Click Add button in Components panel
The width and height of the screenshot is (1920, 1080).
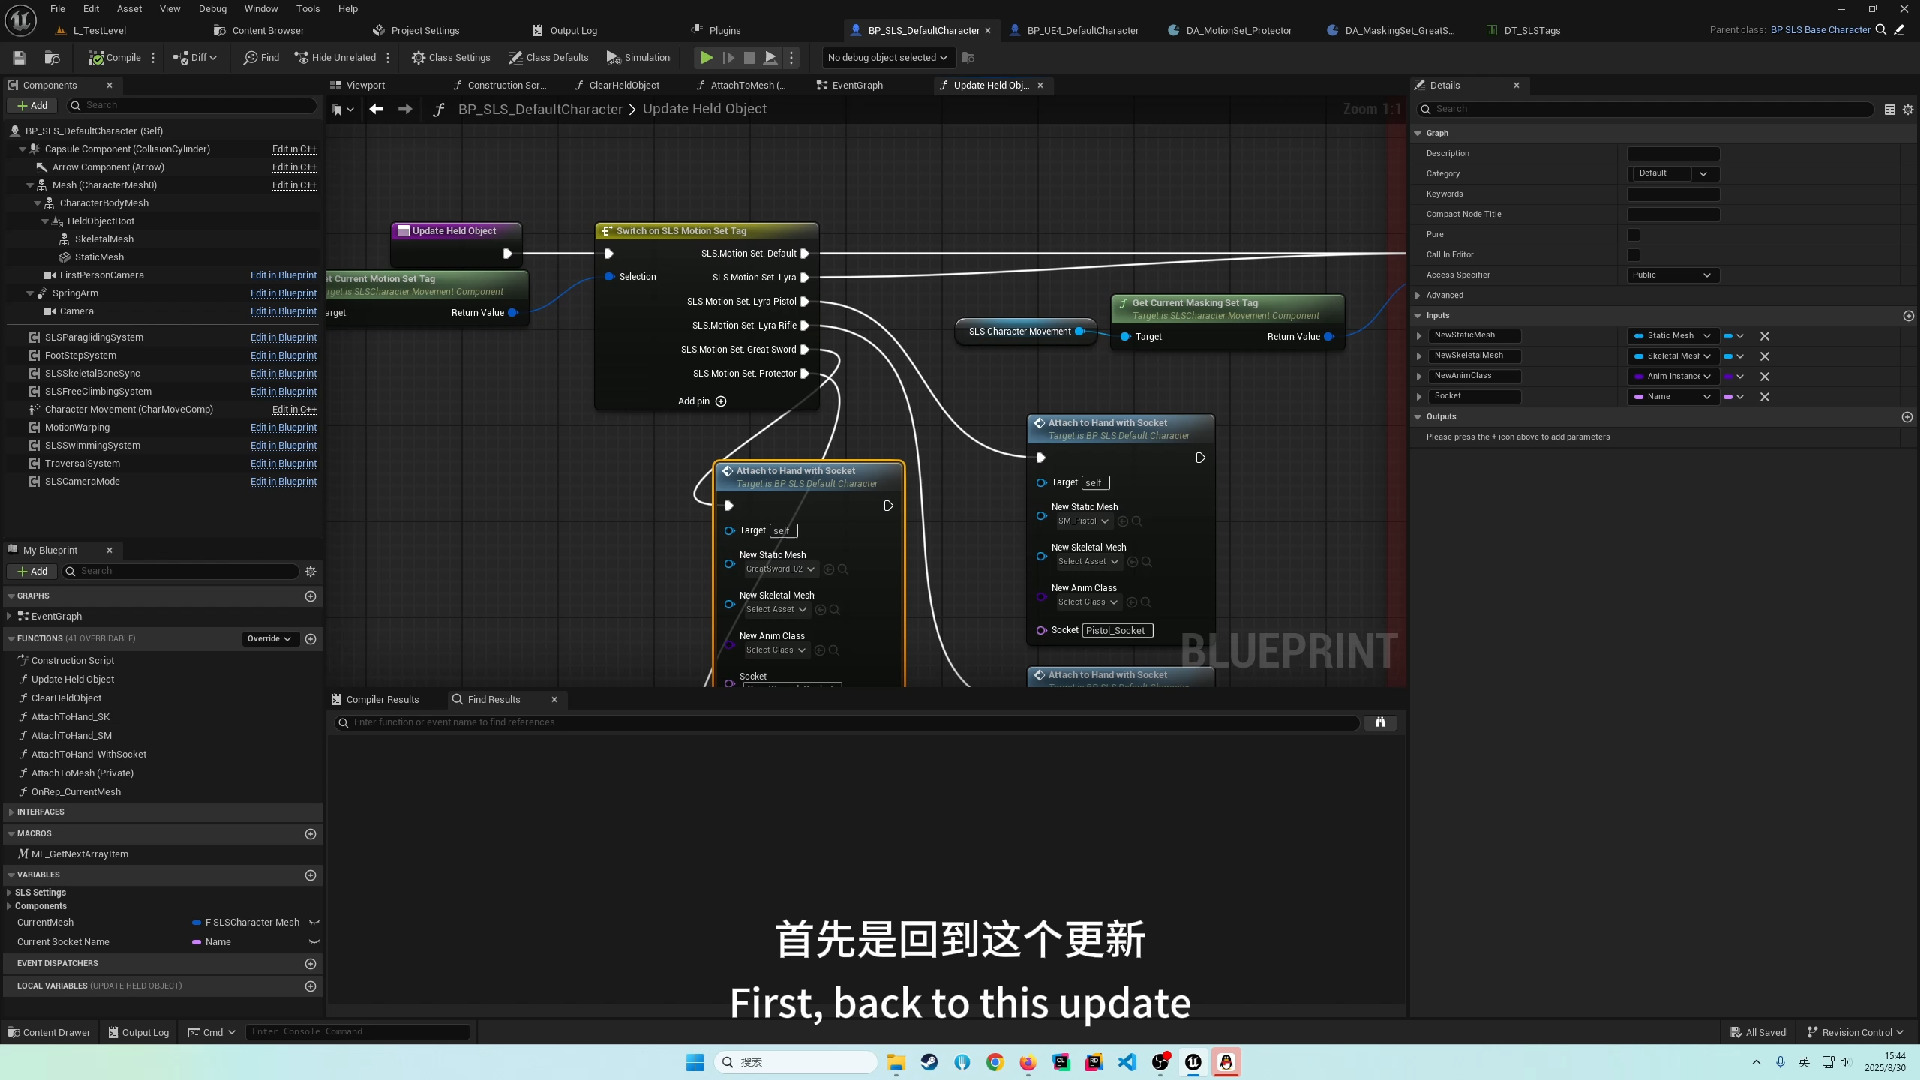point(32,106)
